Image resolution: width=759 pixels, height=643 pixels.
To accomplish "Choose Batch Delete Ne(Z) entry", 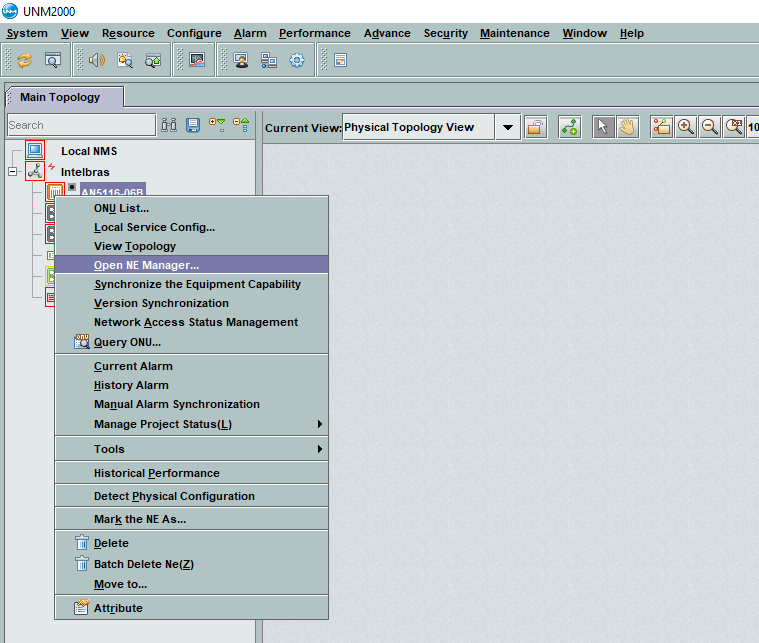I will 192,564.
